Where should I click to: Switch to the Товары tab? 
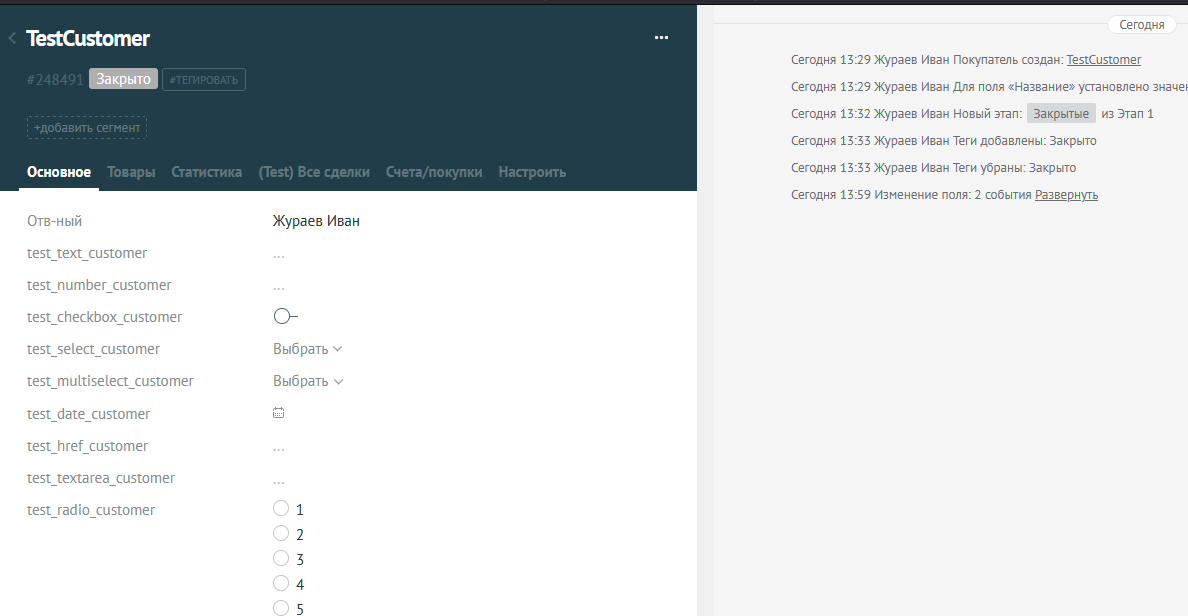point(131,172)
